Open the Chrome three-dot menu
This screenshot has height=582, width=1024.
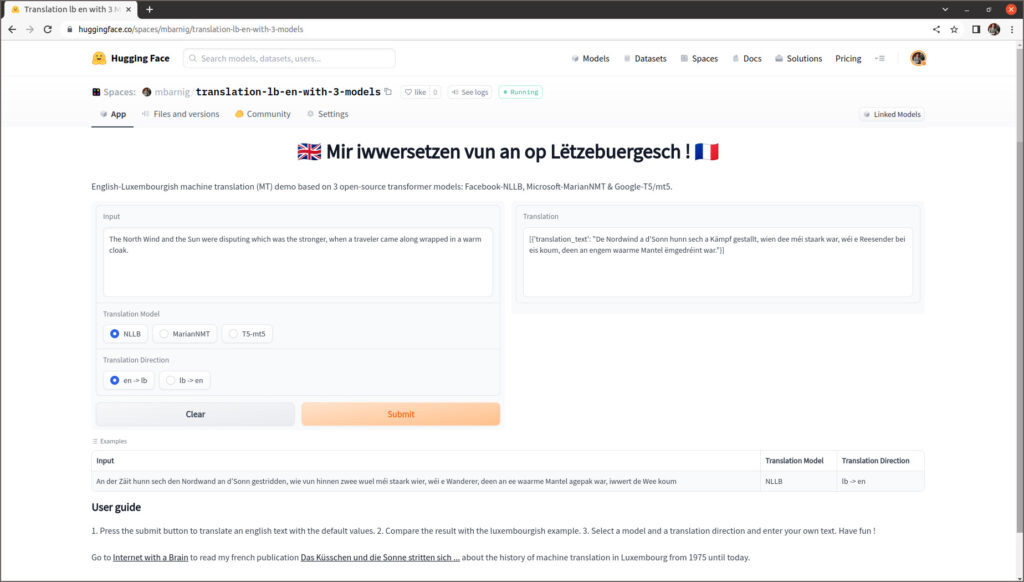(x=1011, y=29)
